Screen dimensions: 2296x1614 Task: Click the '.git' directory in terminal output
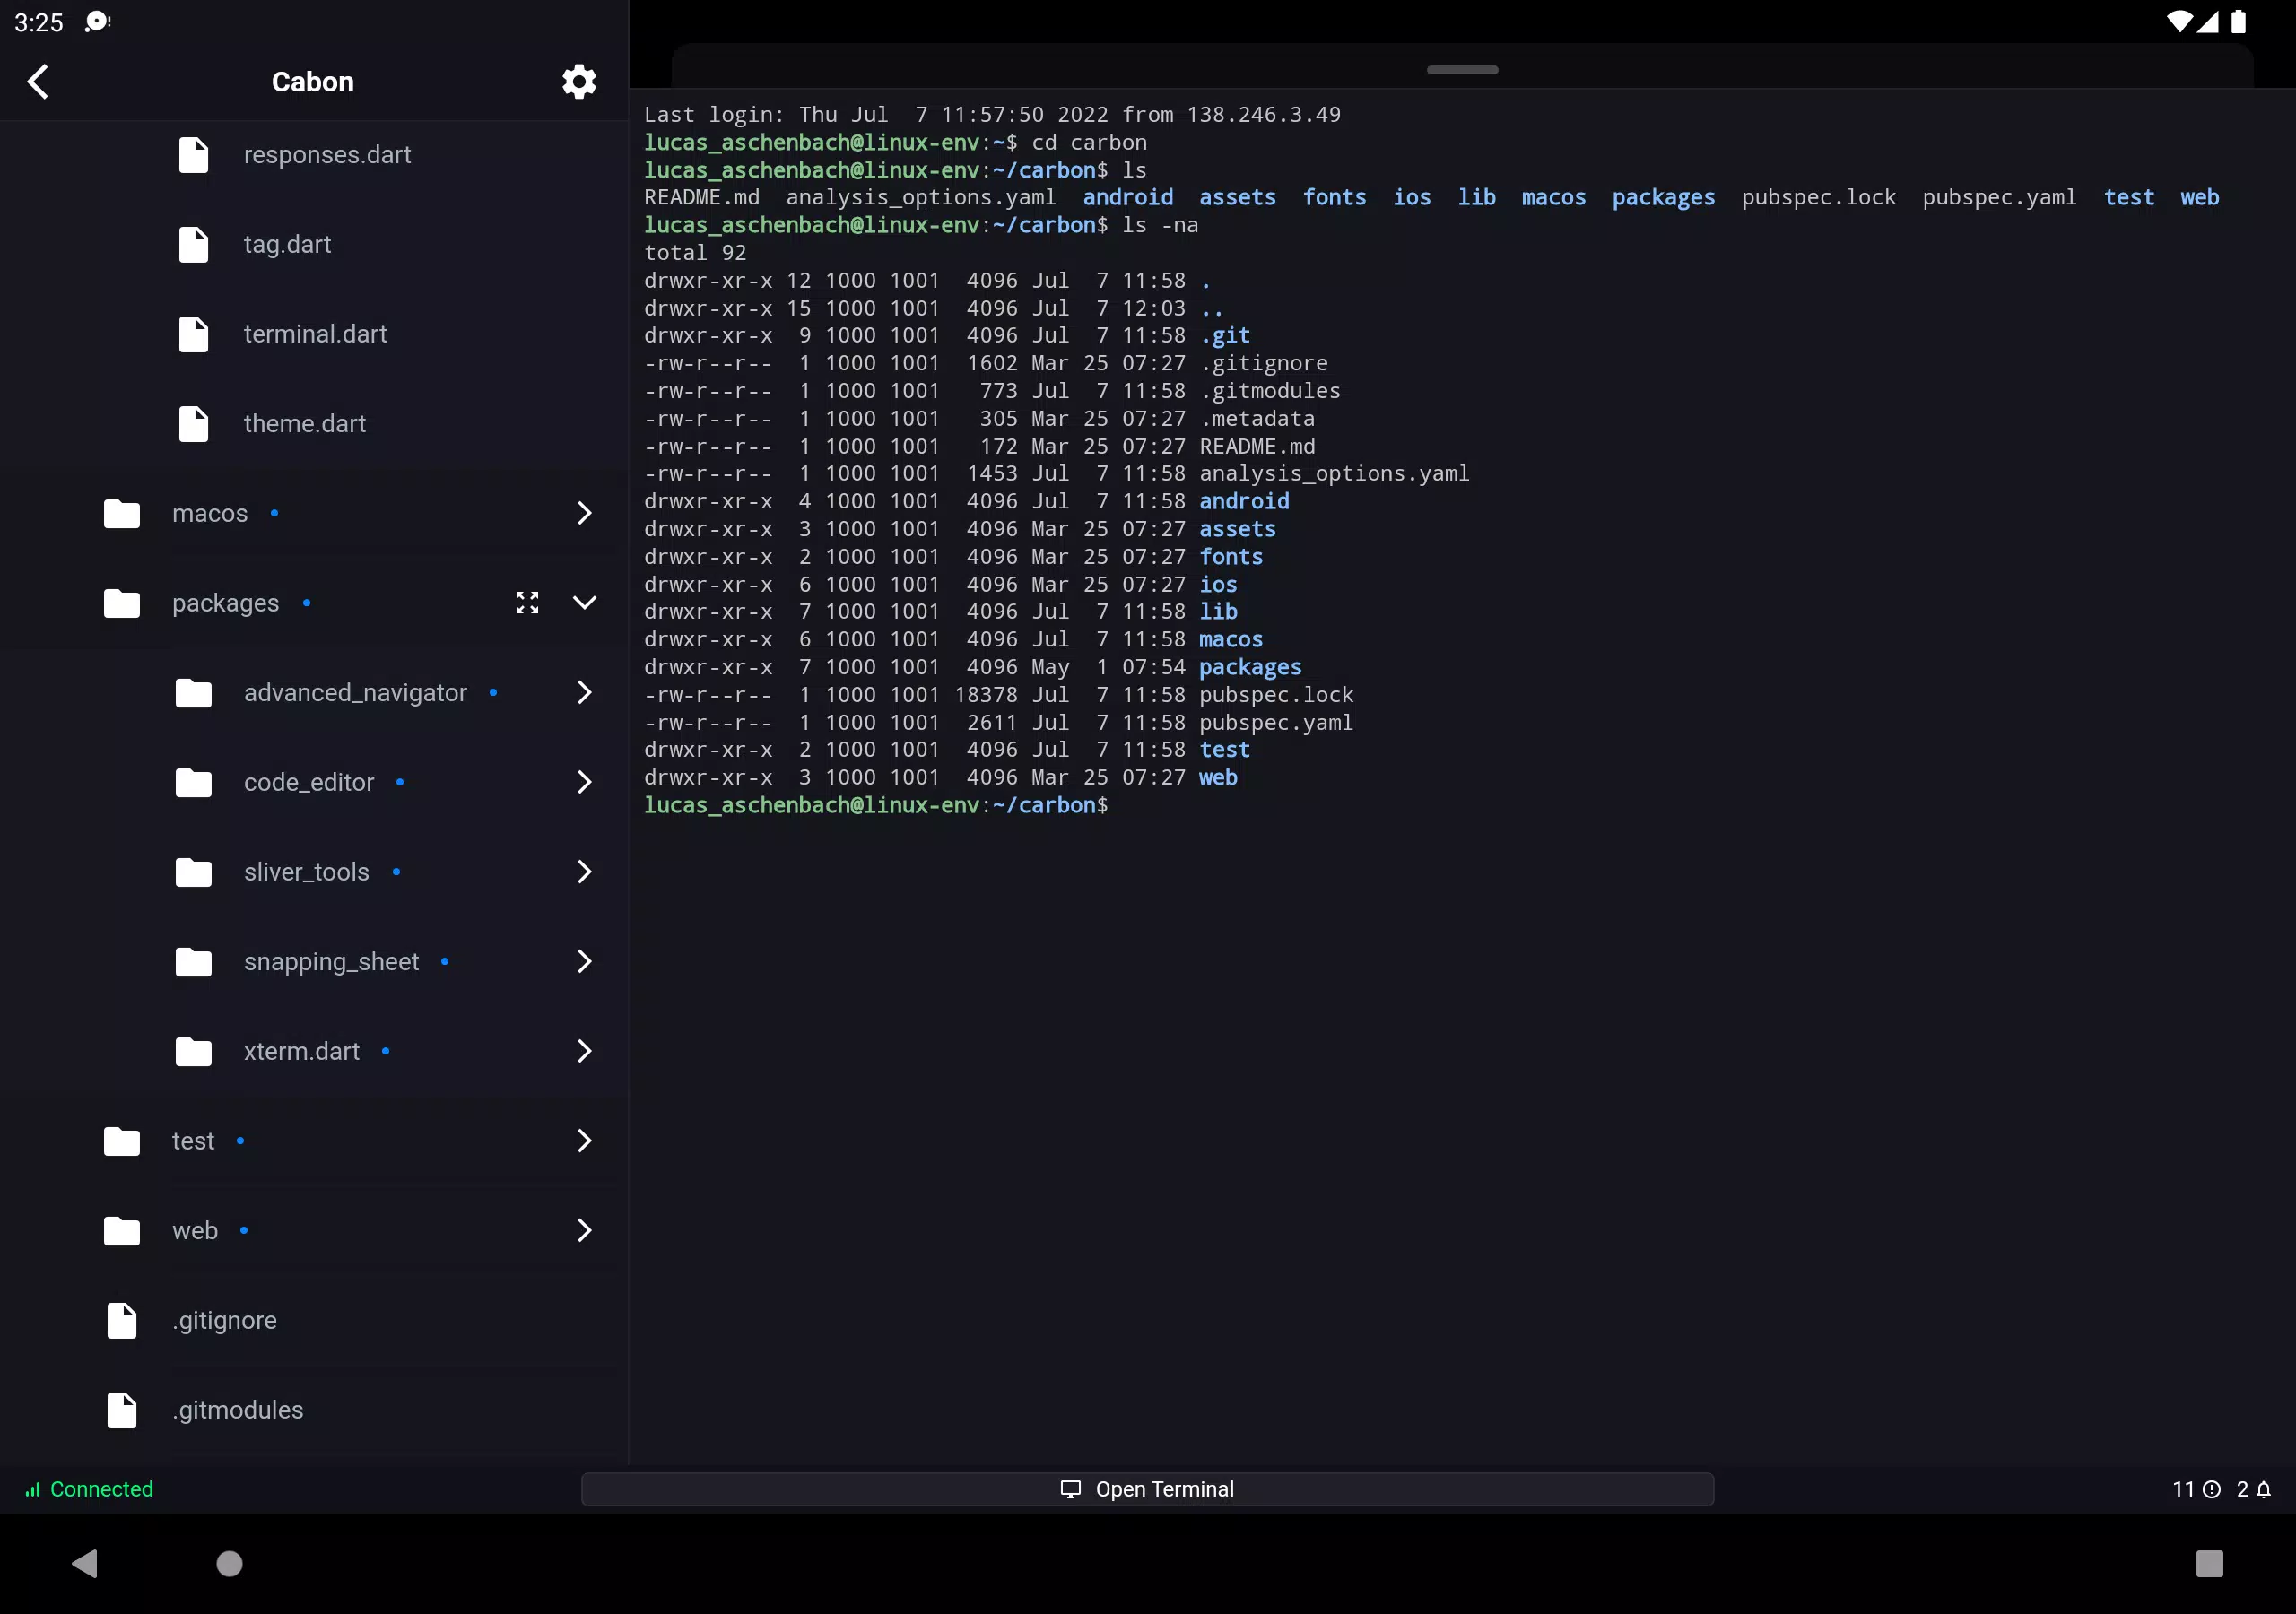pyautogui.click(x=1225, y=336)
